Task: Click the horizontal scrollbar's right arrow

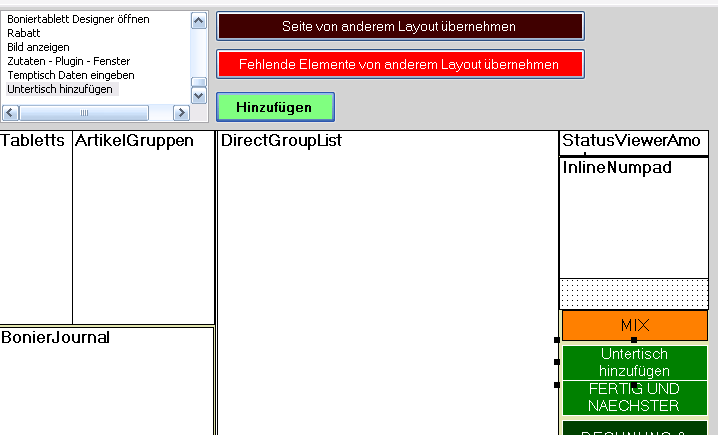Action: (x=183, y=112)
